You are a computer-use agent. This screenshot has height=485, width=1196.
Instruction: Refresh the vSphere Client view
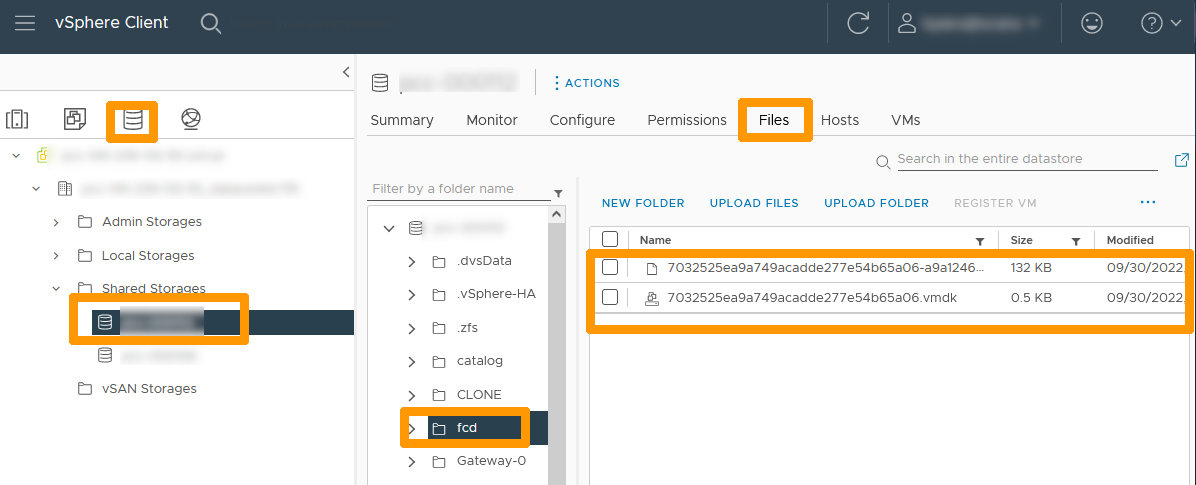[x=858, y=23]
